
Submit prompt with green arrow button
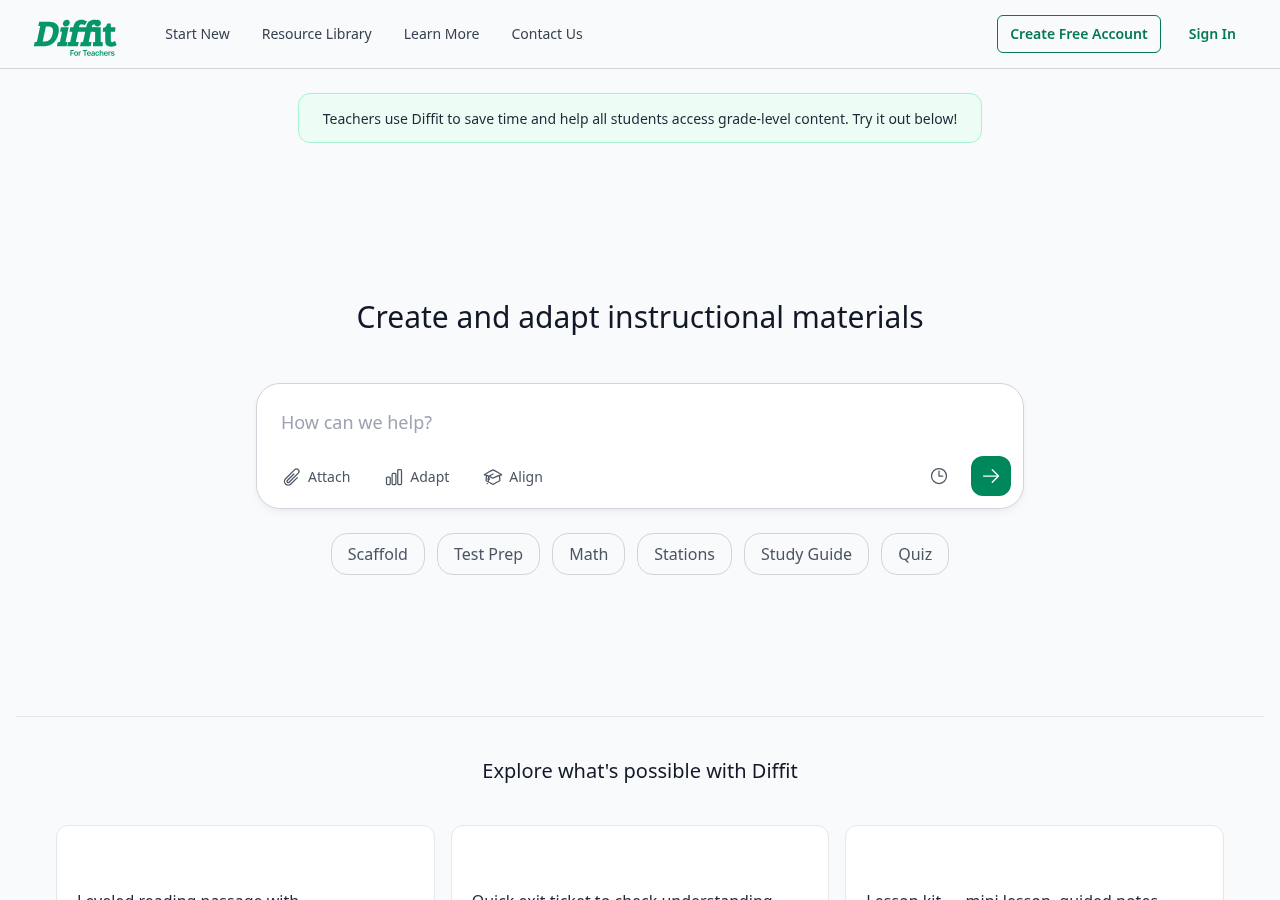click(x=991, y=476)
